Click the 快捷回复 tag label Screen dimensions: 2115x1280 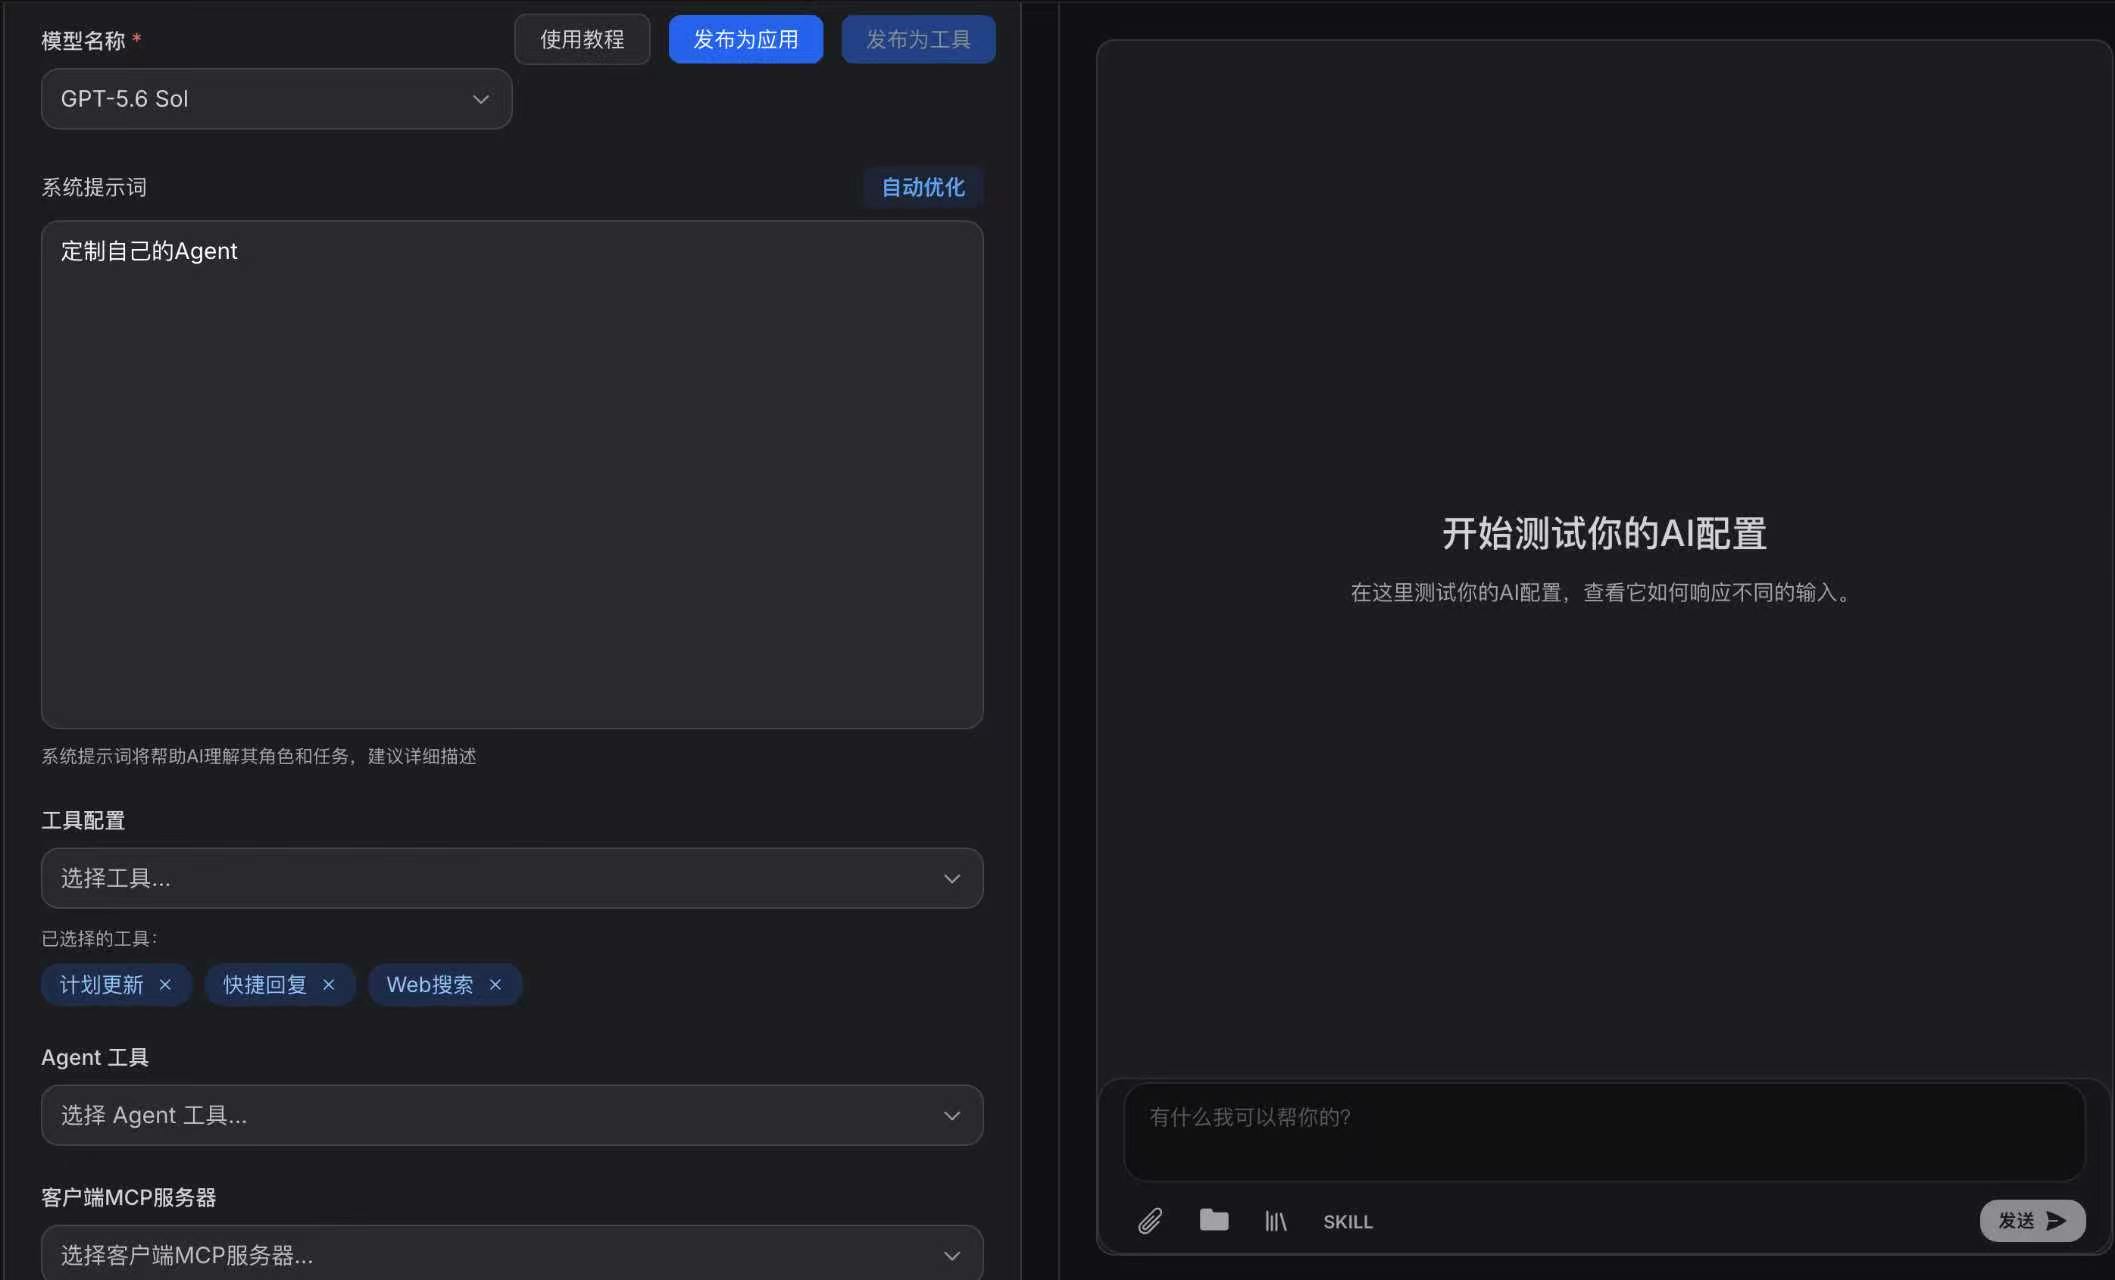coord(265,985)
